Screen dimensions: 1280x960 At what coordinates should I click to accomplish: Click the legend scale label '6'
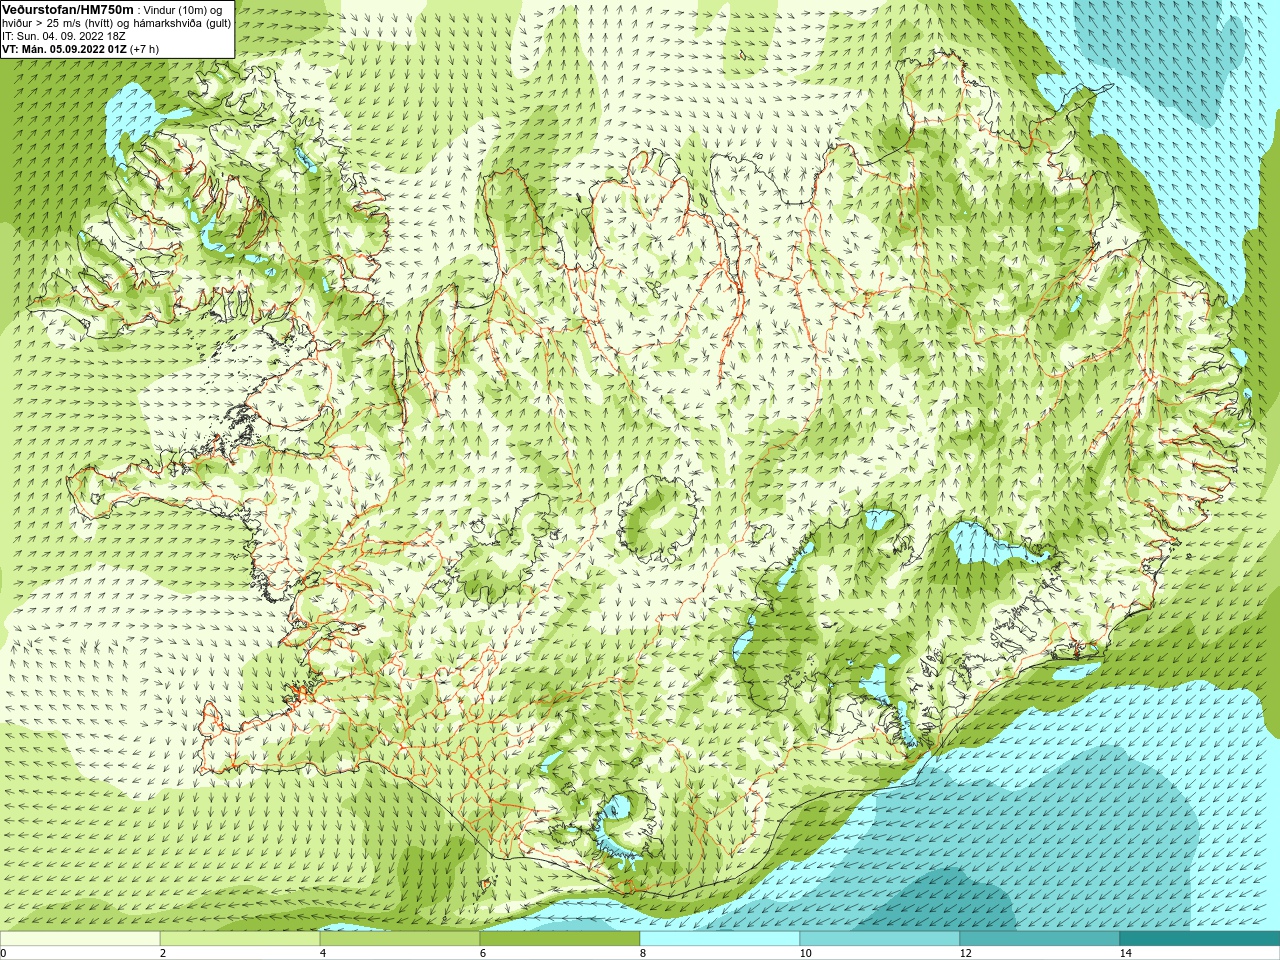[x=483, y=953]
